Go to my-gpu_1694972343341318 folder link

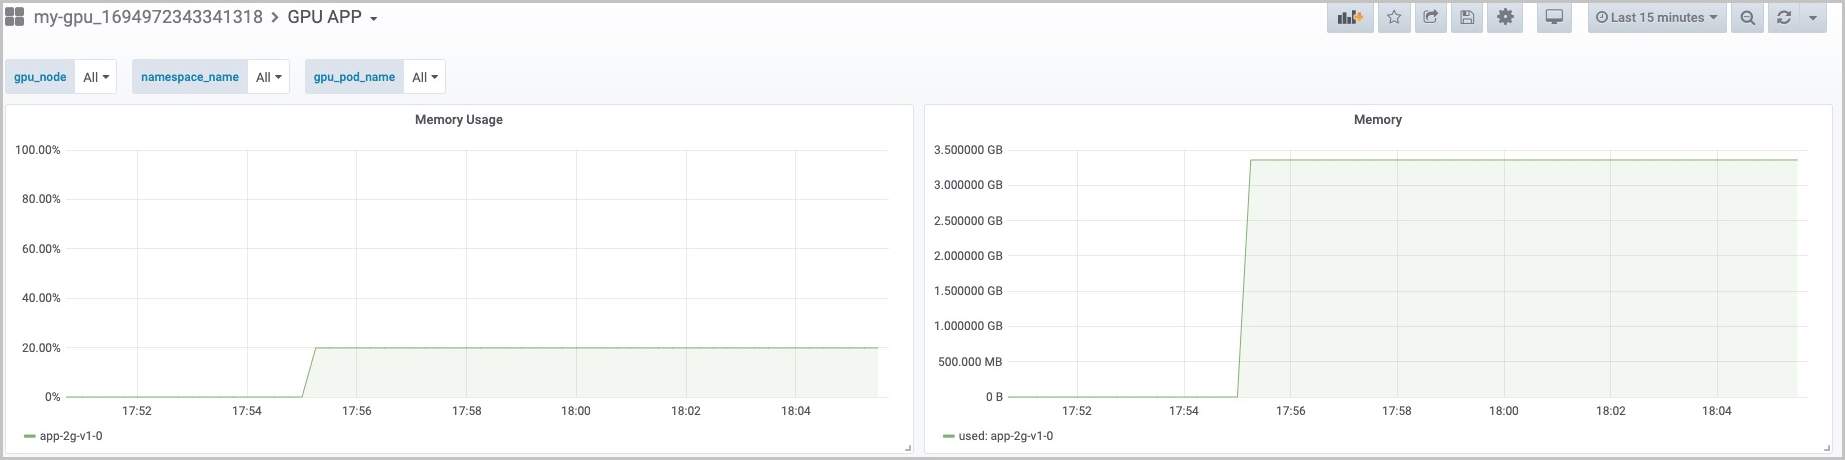(148, 18)
